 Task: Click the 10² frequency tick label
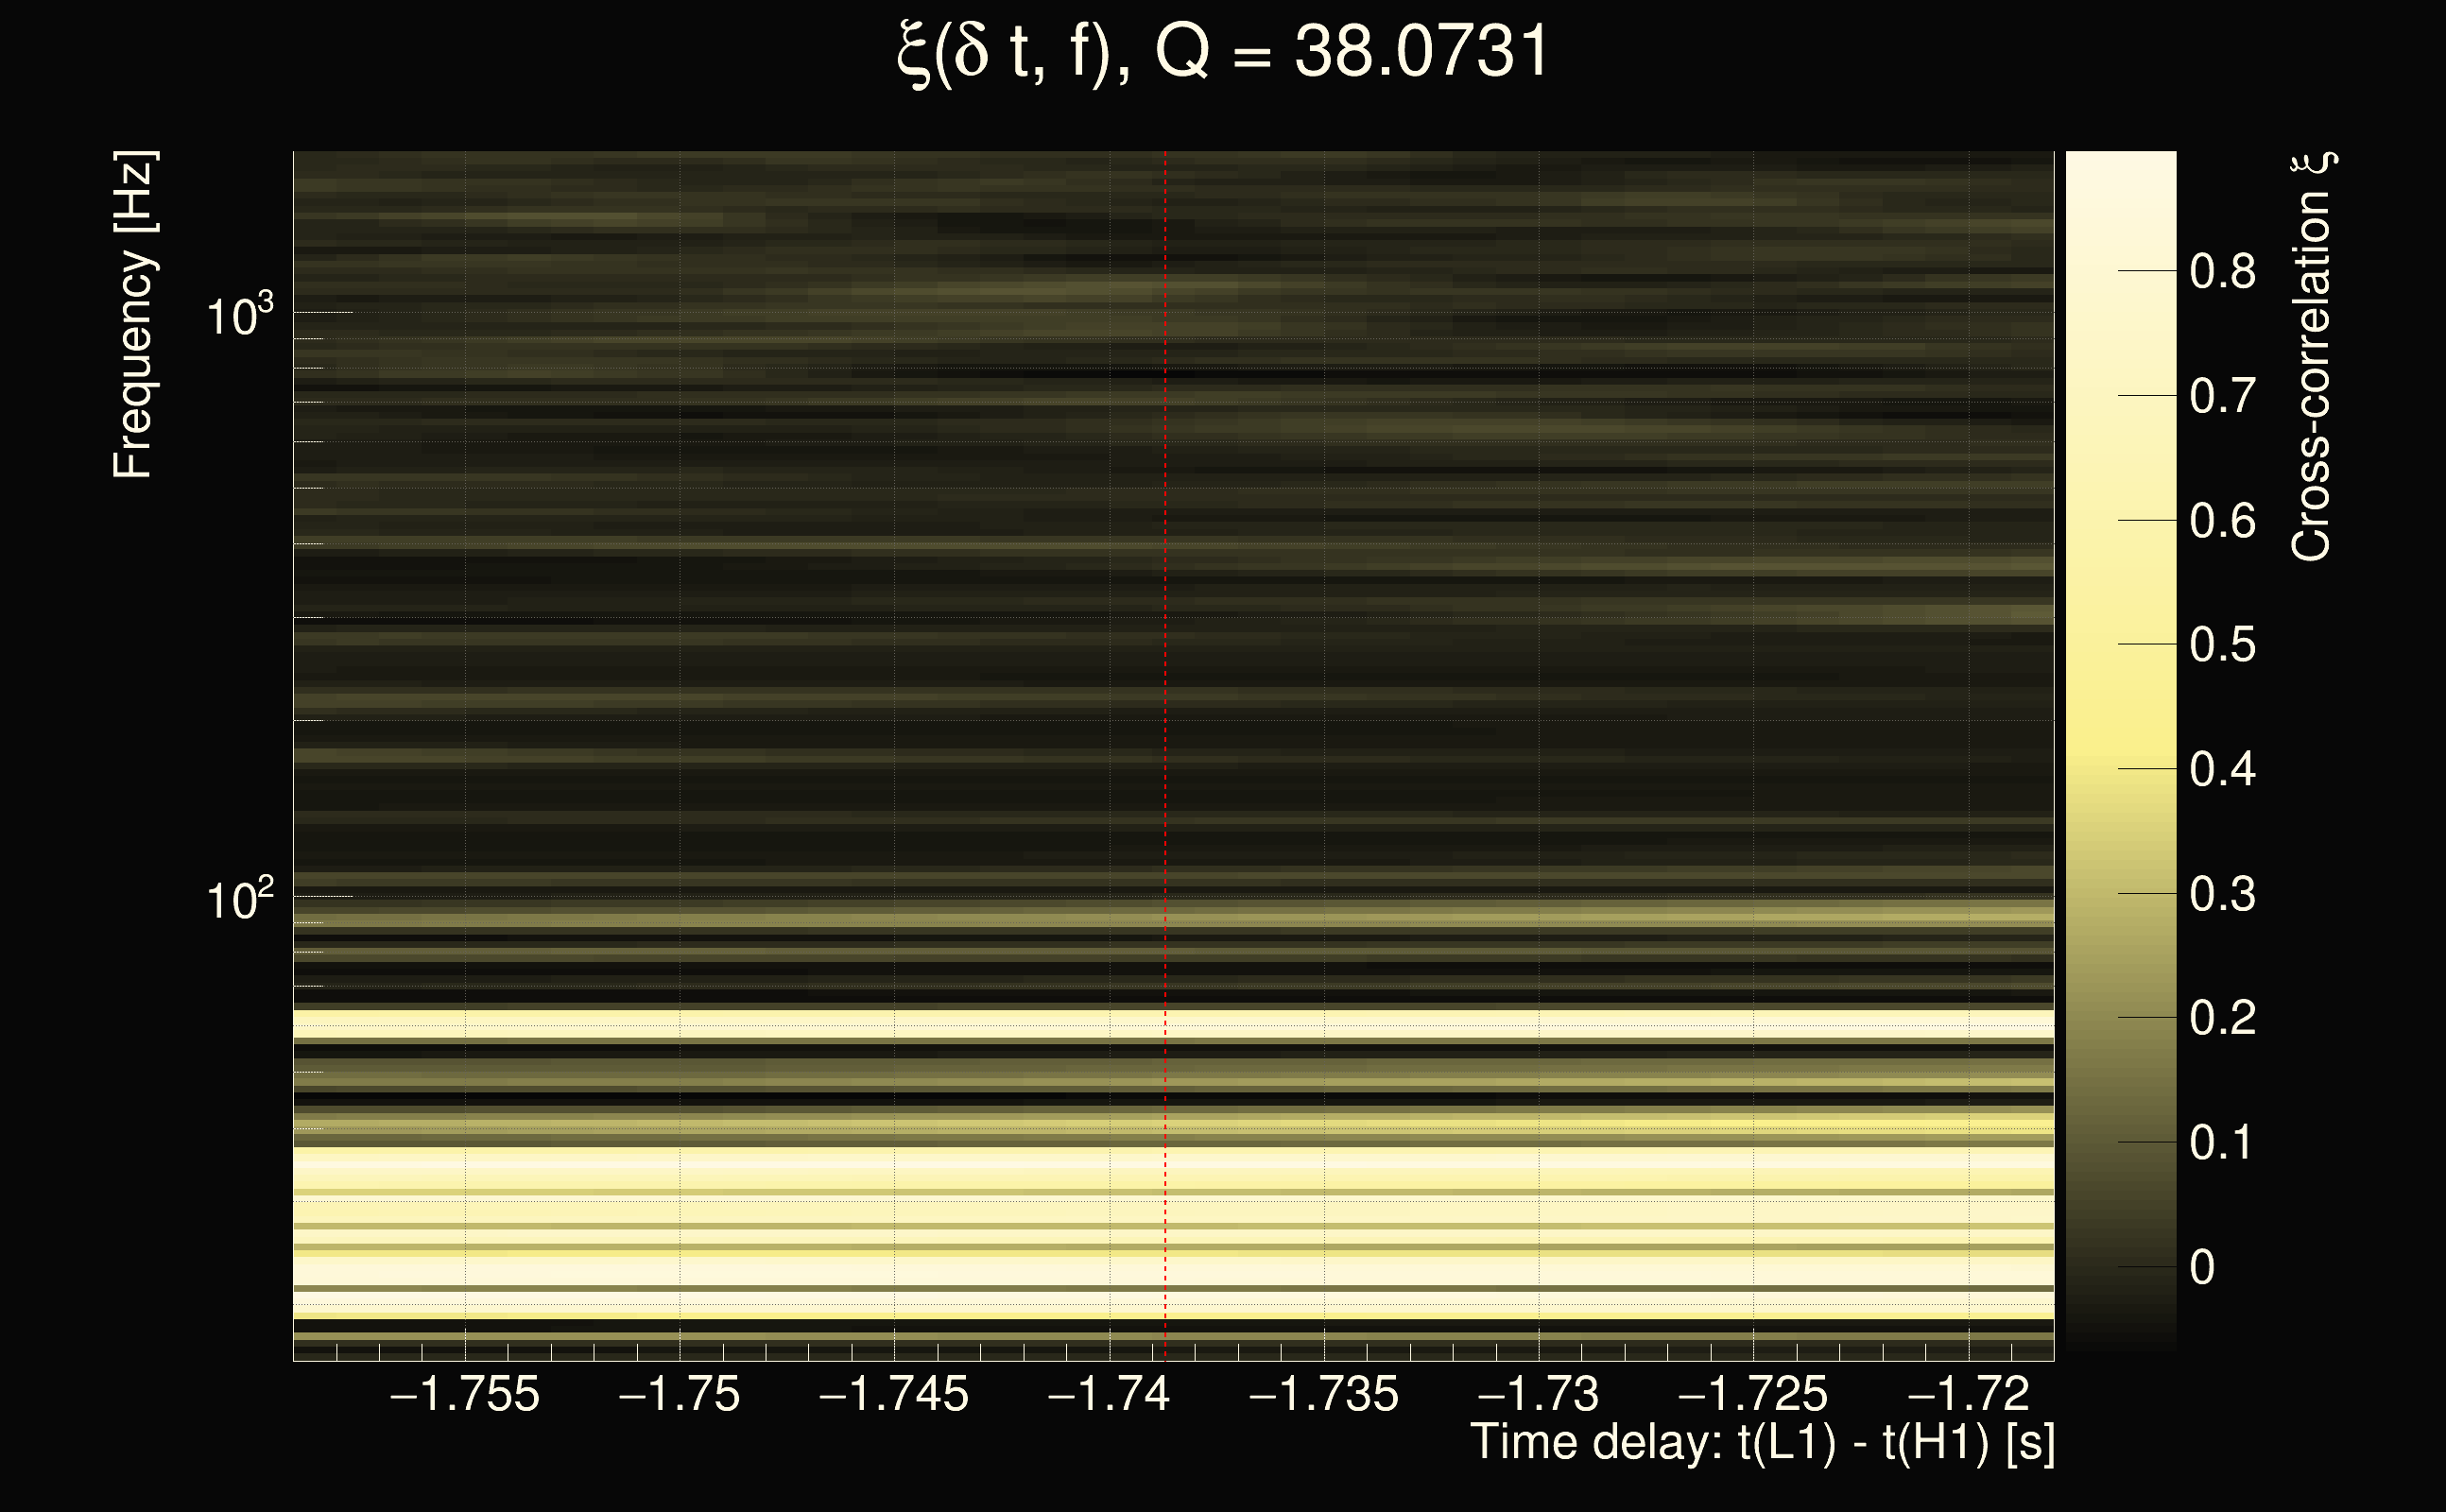tap(239, 900)
